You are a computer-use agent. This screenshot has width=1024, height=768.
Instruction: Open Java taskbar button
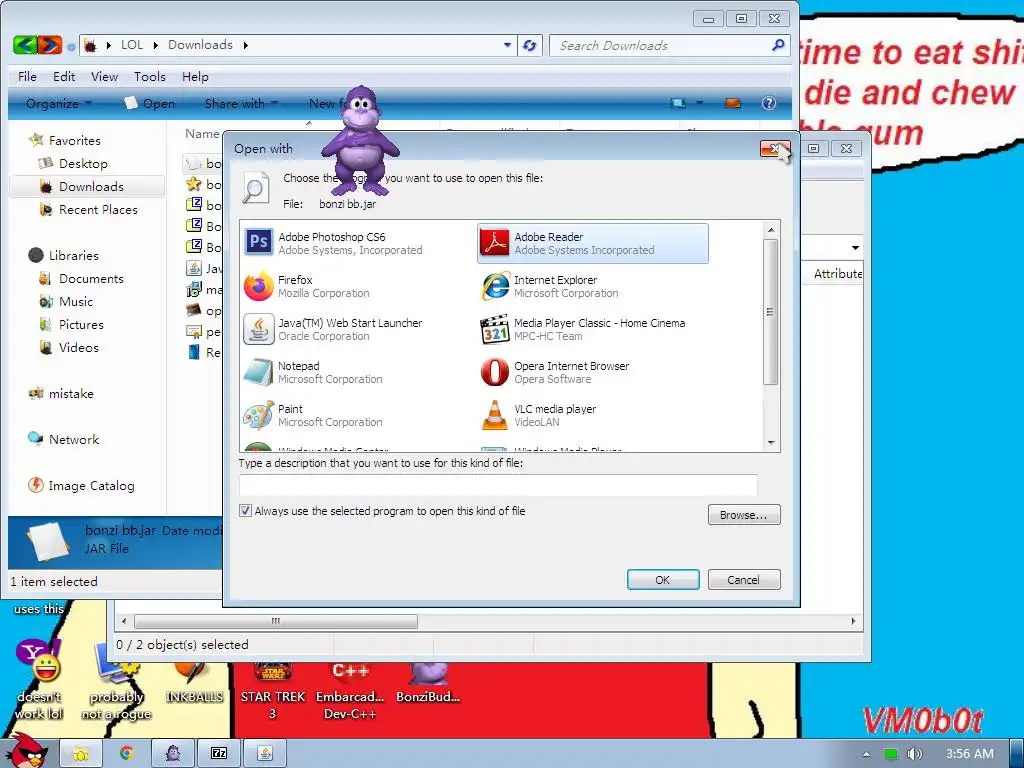[264, 754]
